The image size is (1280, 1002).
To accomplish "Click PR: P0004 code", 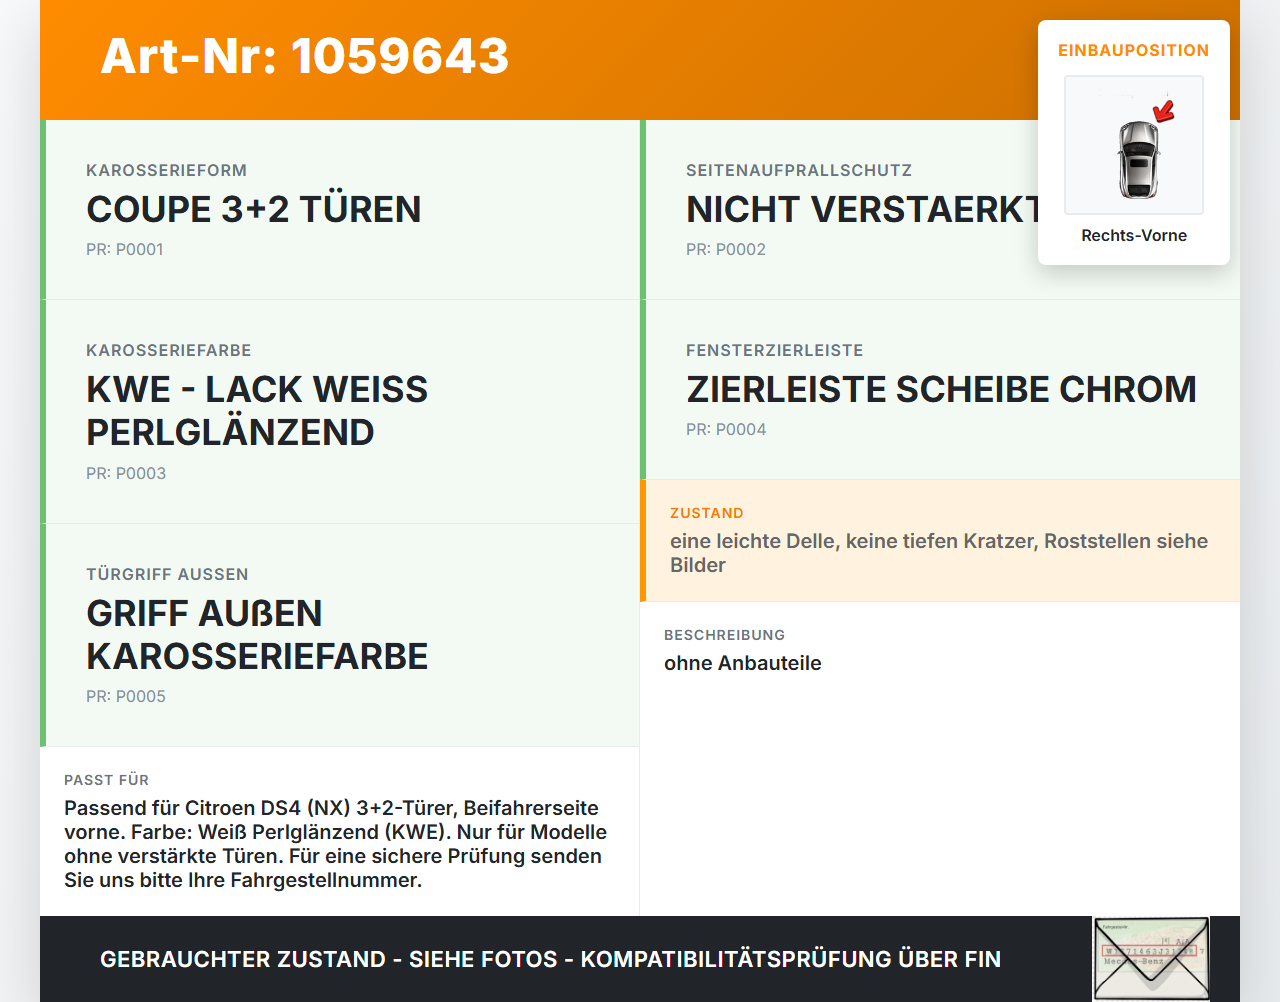I will [x=726, y=429].
